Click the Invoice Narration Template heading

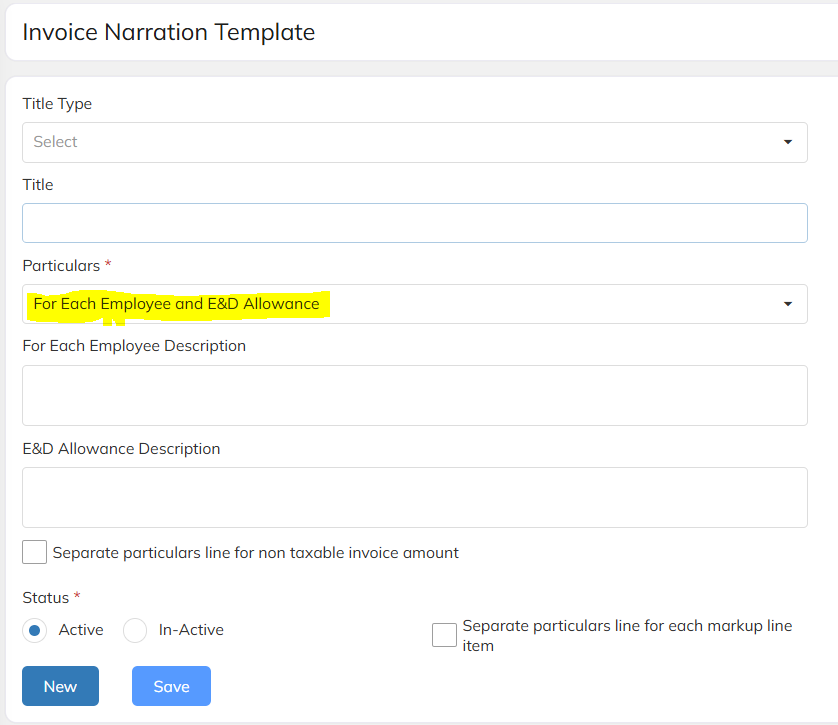[169, 32]
